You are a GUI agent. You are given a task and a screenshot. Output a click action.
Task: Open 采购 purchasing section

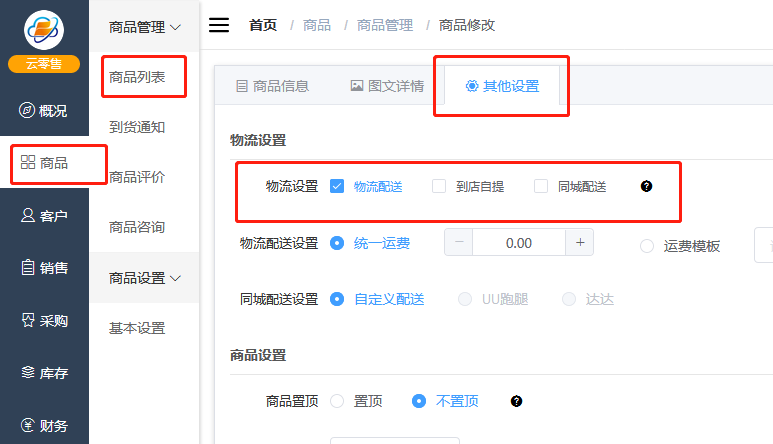44,321
